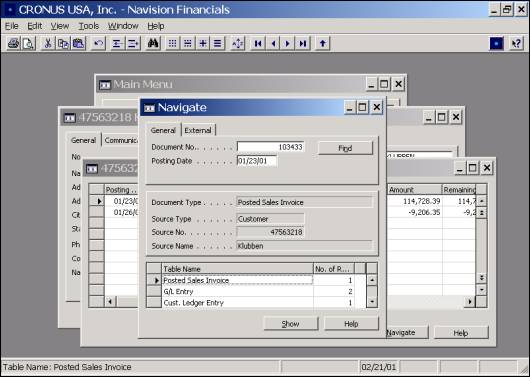Click the Navigate button in the ledger entries window
Screen dimensions: 530x377
tap(407, 333)
